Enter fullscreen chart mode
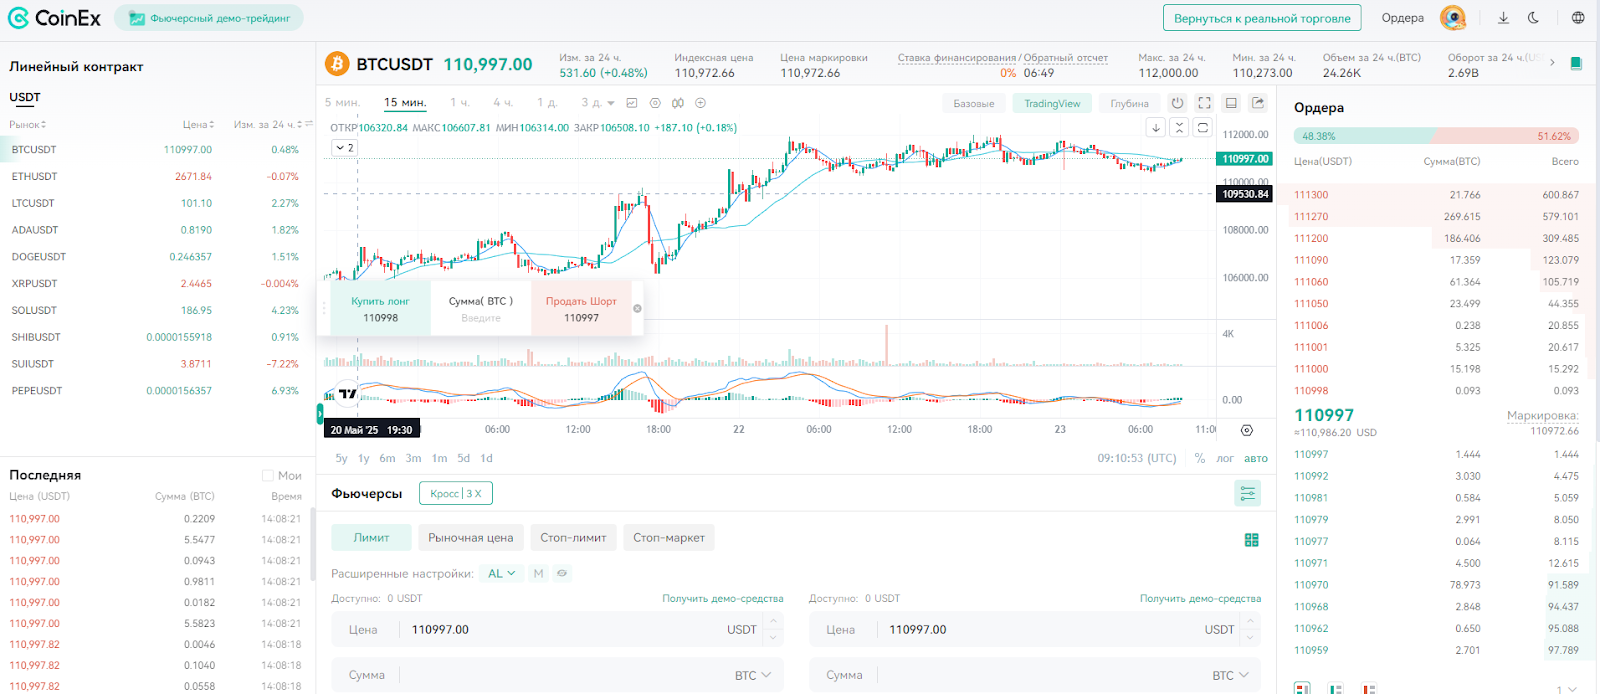This screenshot has width=1600, height=694. (1204, 103)
